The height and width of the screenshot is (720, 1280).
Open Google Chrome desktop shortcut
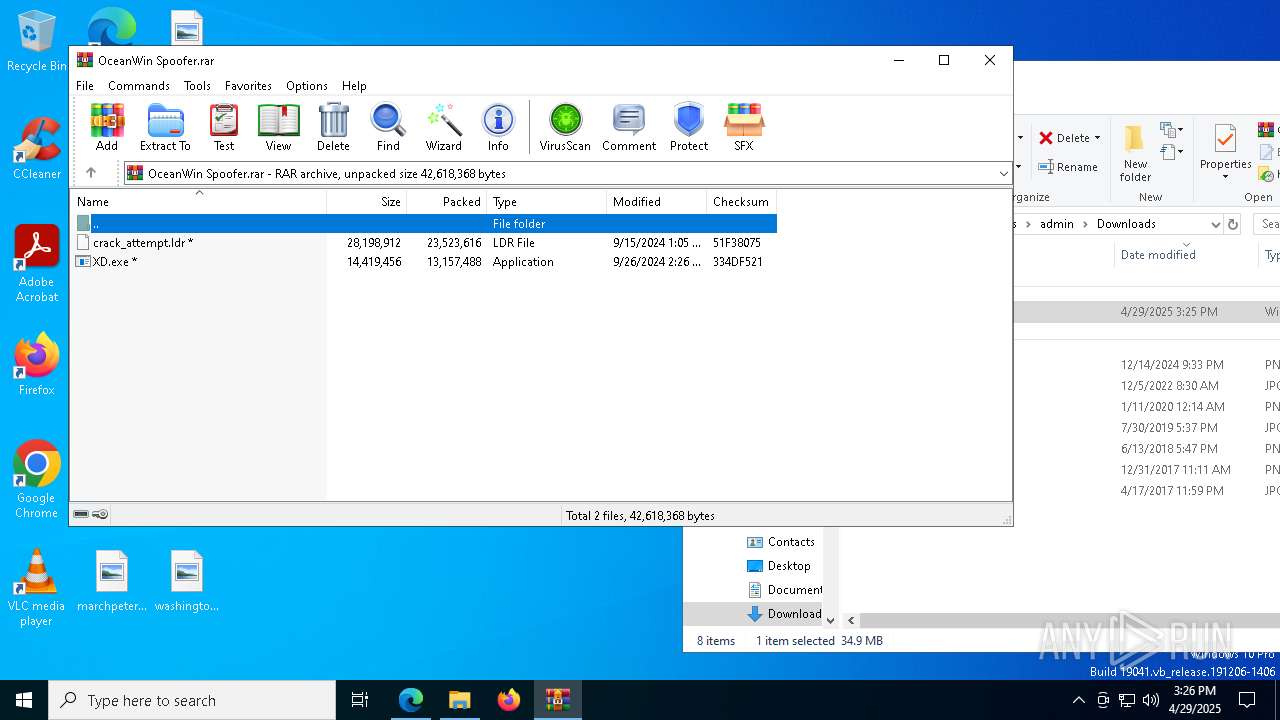(x=37, y=480)
